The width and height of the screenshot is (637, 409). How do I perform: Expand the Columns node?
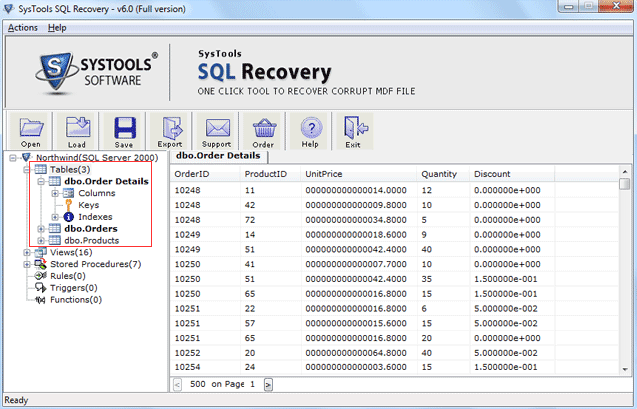pyautogui.click(x=55, y=193)
